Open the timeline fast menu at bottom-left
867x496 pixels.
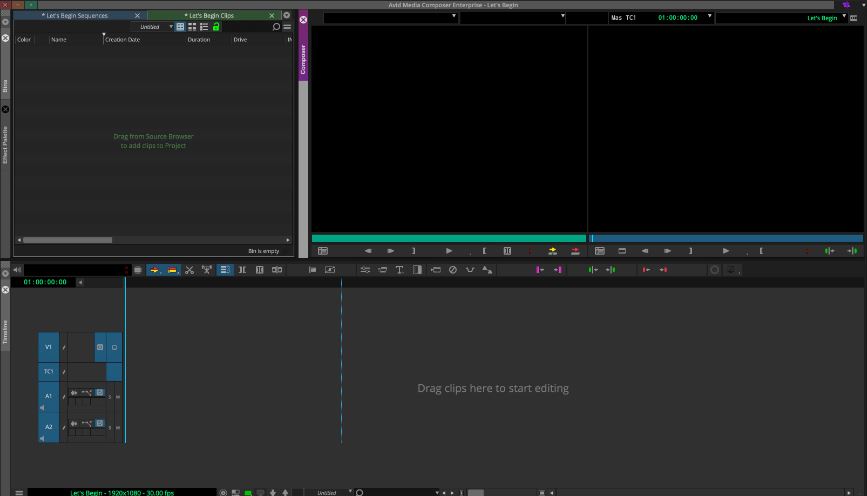[19, 492]
